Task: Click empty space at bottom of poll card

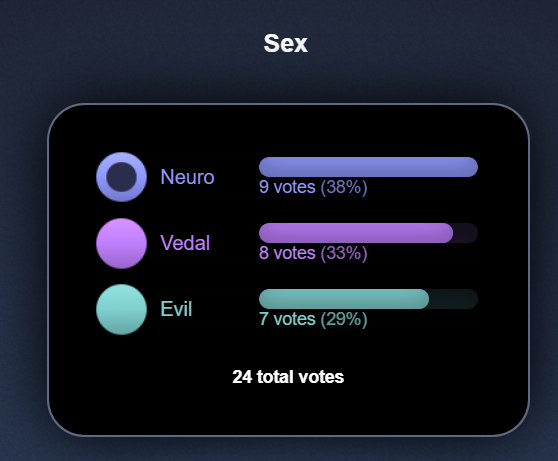Action: (x=288, y=411)
